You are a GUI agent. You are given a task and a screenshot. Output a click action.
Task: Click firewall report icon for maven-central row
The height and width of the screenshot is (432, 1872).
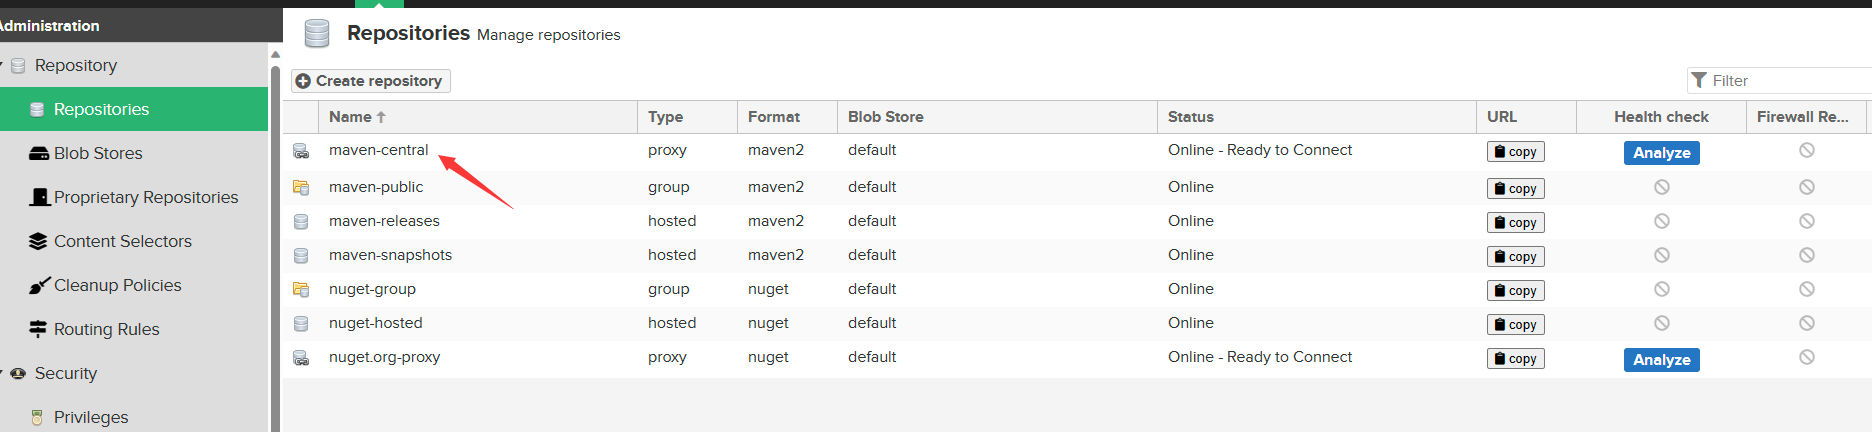[x=1806, y=150]
